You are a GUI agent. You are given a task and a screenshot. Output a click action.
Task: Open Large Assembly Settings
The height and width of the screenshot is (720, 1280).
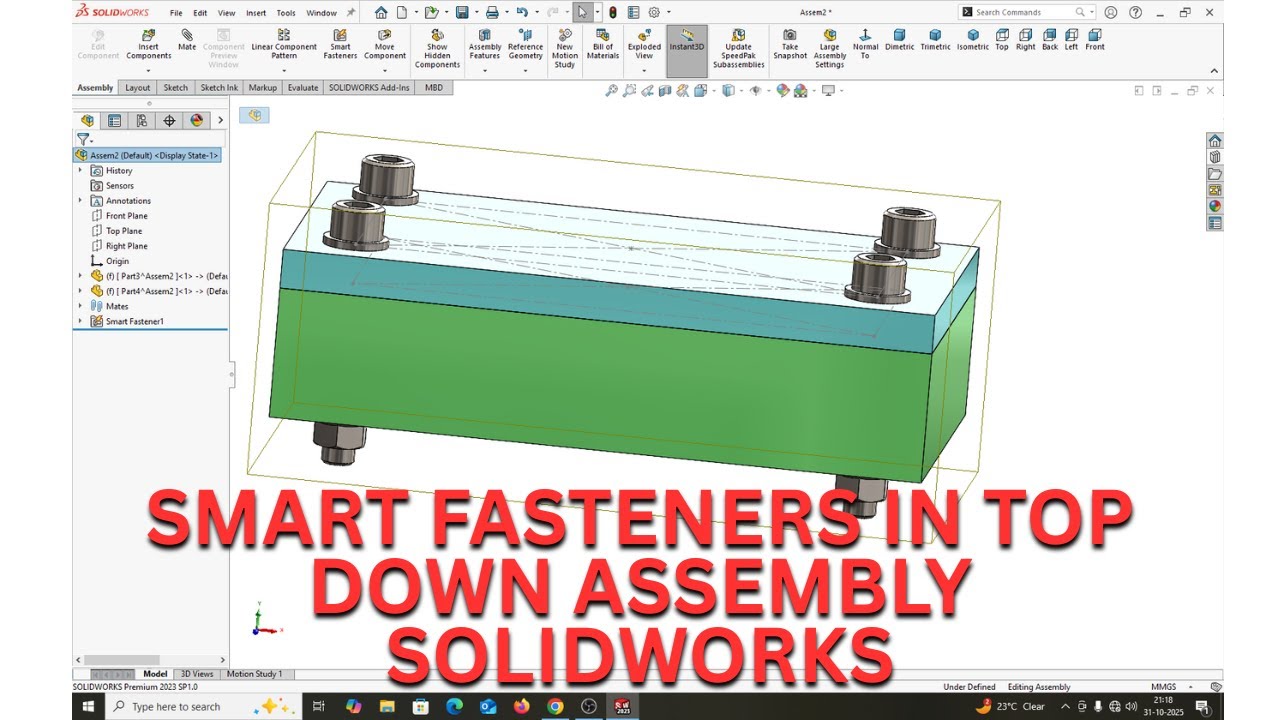click(x=830, y=49)
